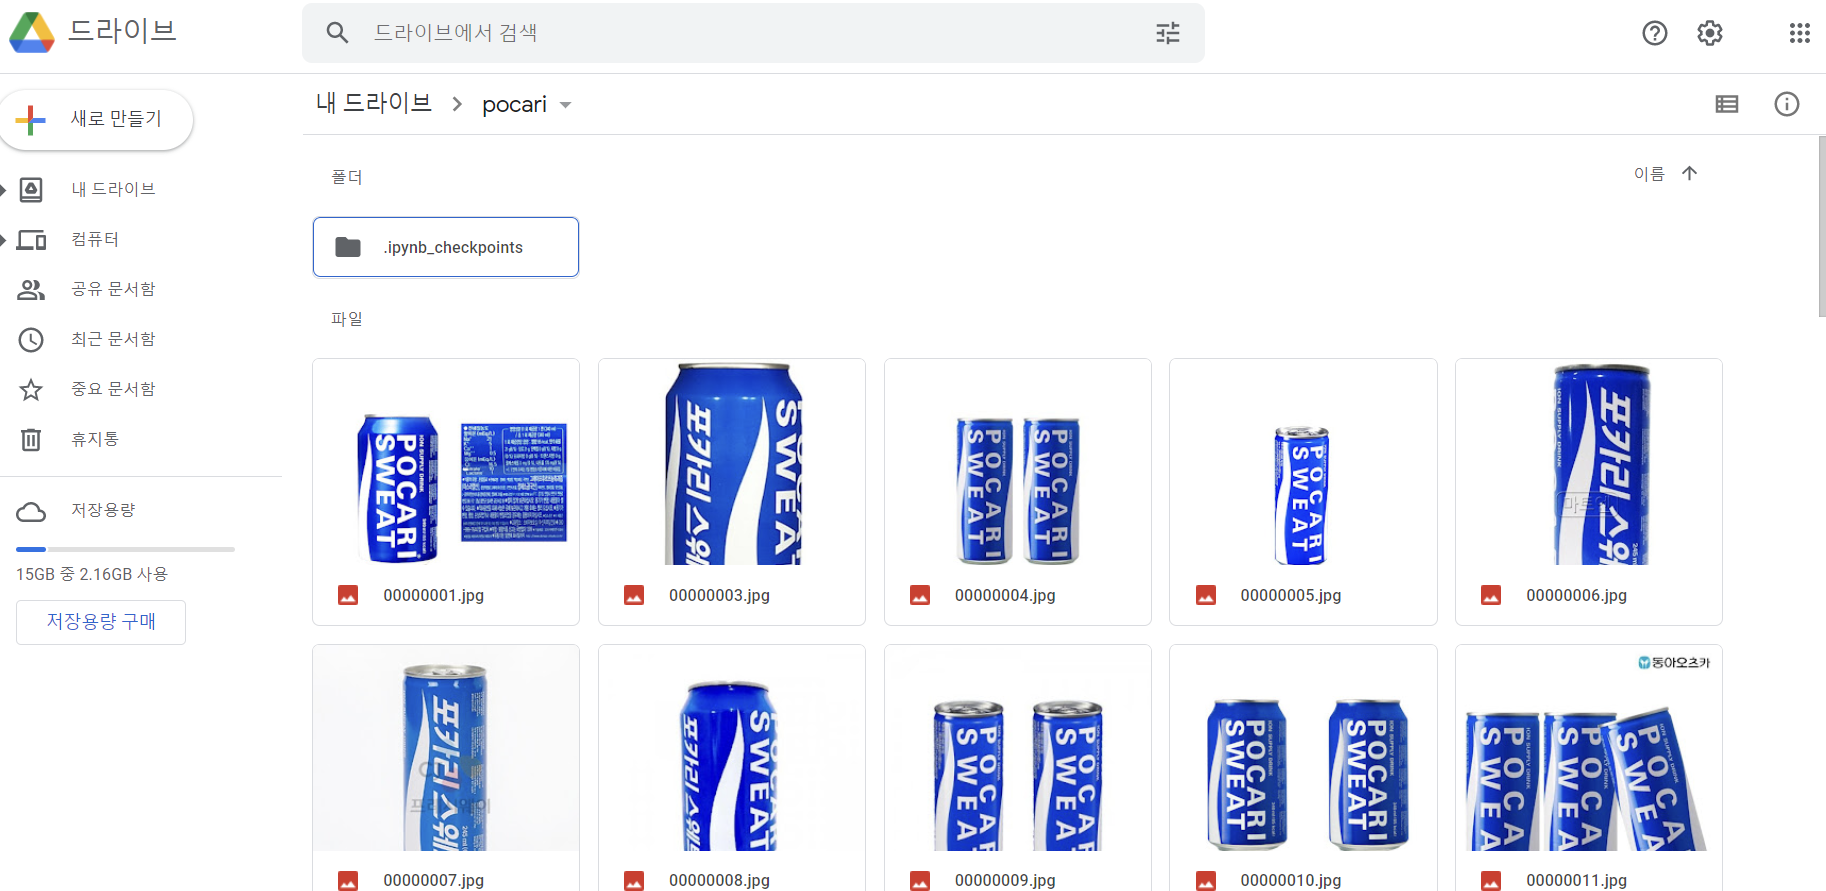Open the Google apps grid
The width and height of the screenshot is (1826, 891).
tap(1800, 33)
